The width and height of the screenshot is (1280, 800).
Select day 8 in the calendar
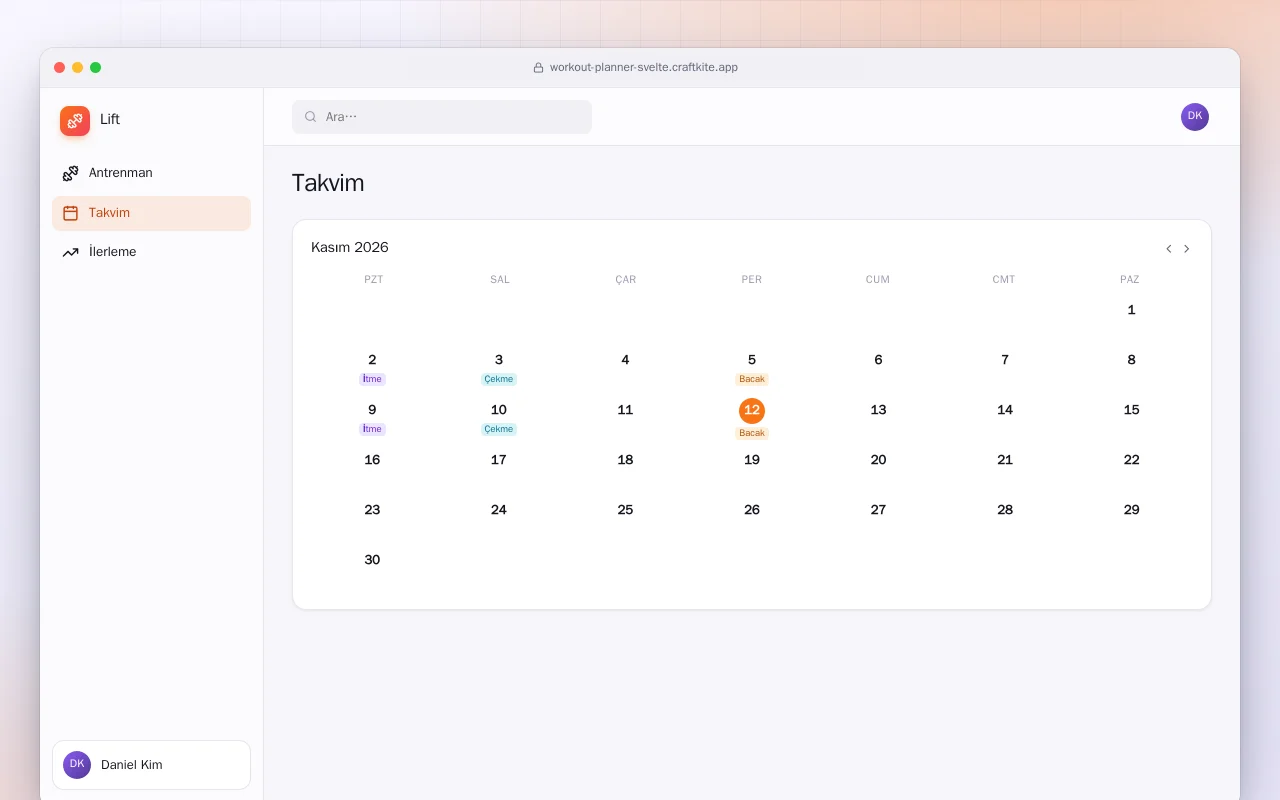point(1131,360)
